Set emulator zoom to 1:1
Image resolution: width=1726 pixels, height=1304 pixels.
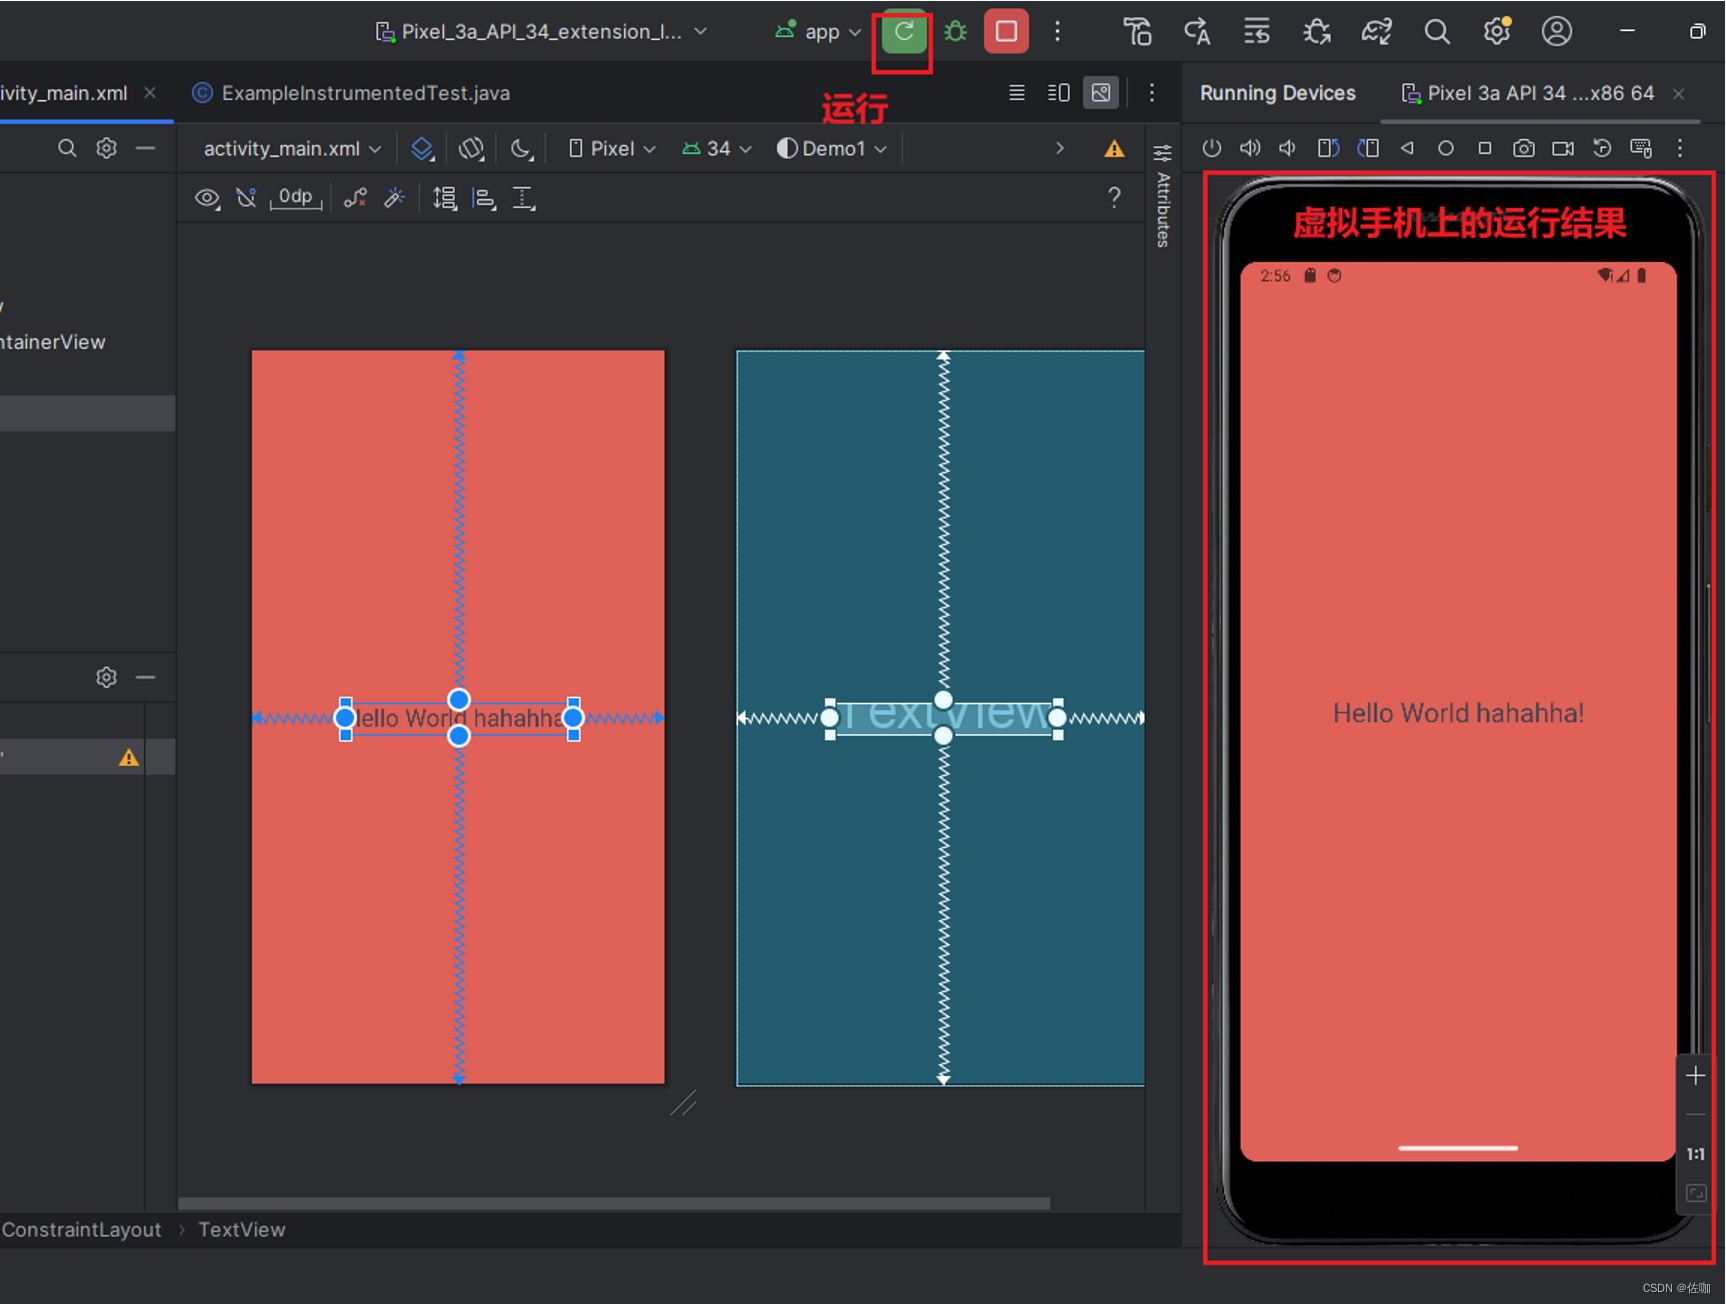click(1695, 1154)
